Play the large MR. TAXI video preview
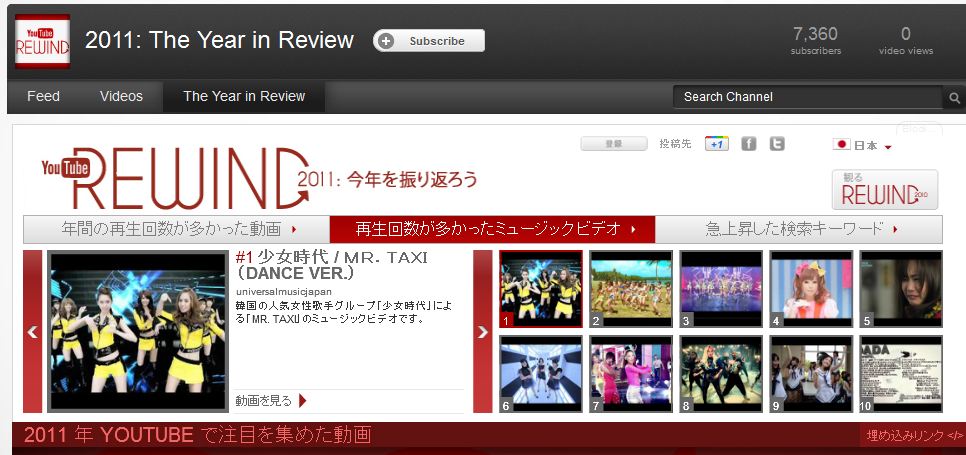Viewport: 966px width, 455px height. click(x=138, y=331)
